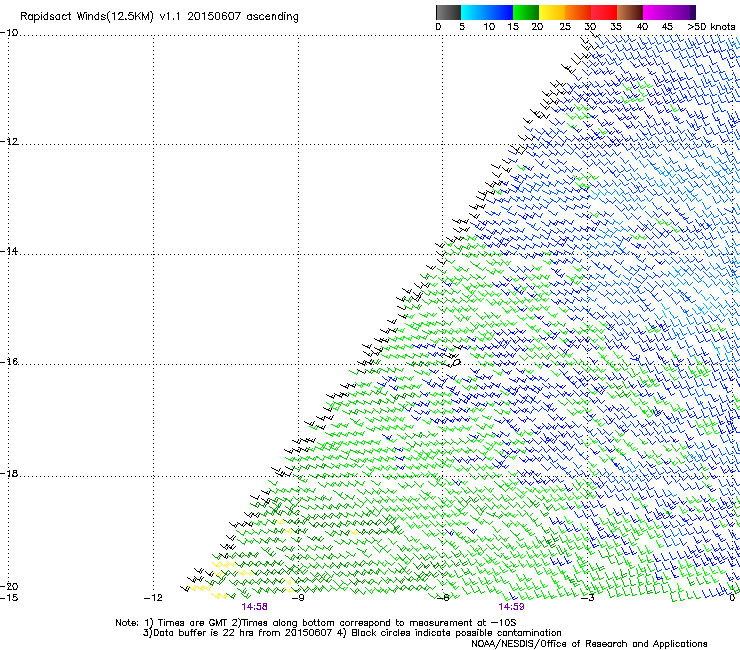Click the '-15' longitude axis label

tap(9, 598)
